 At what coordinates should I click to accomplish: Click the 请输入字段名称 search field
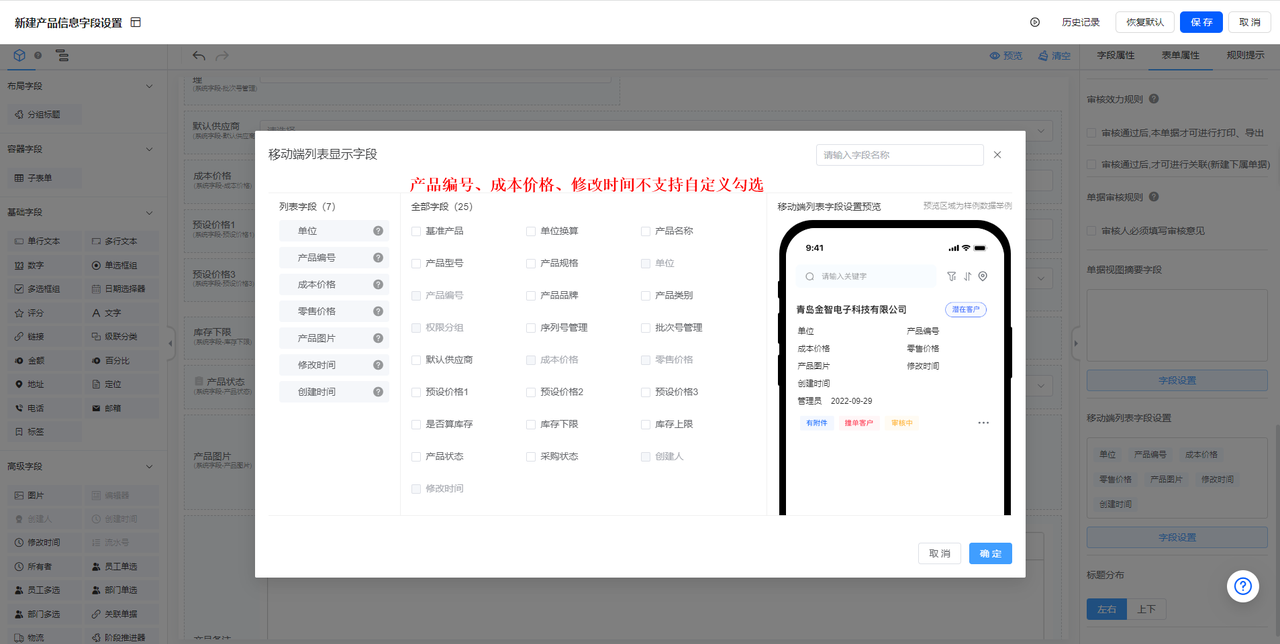tap(900, 155)
